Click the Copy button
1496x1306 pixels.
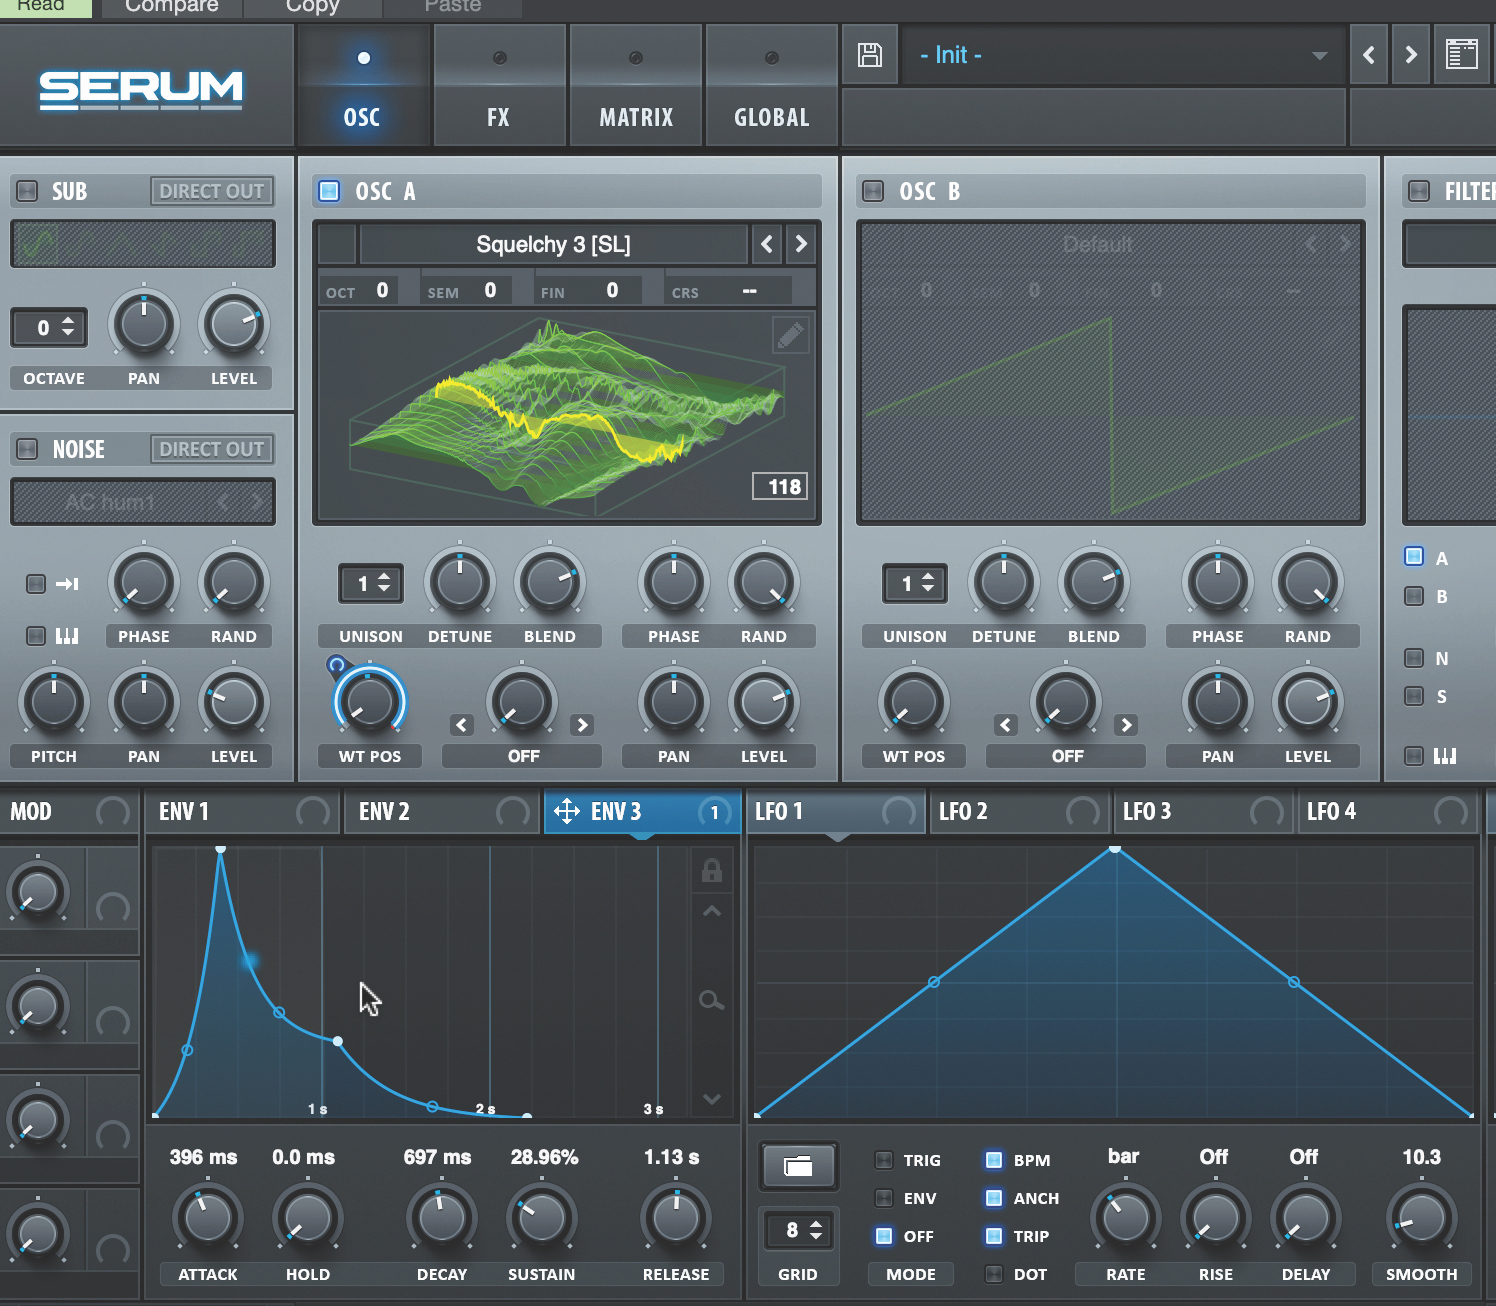[x=312, y=6]
